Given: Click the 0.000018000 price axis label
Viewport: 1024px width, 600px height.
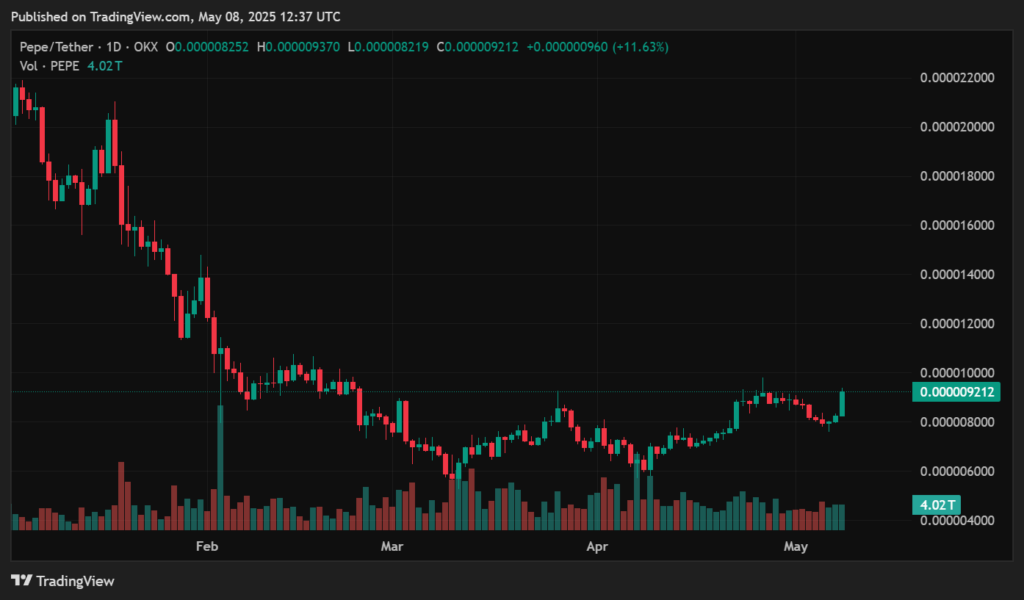Looking at the screenshot, I should [957, 176].
